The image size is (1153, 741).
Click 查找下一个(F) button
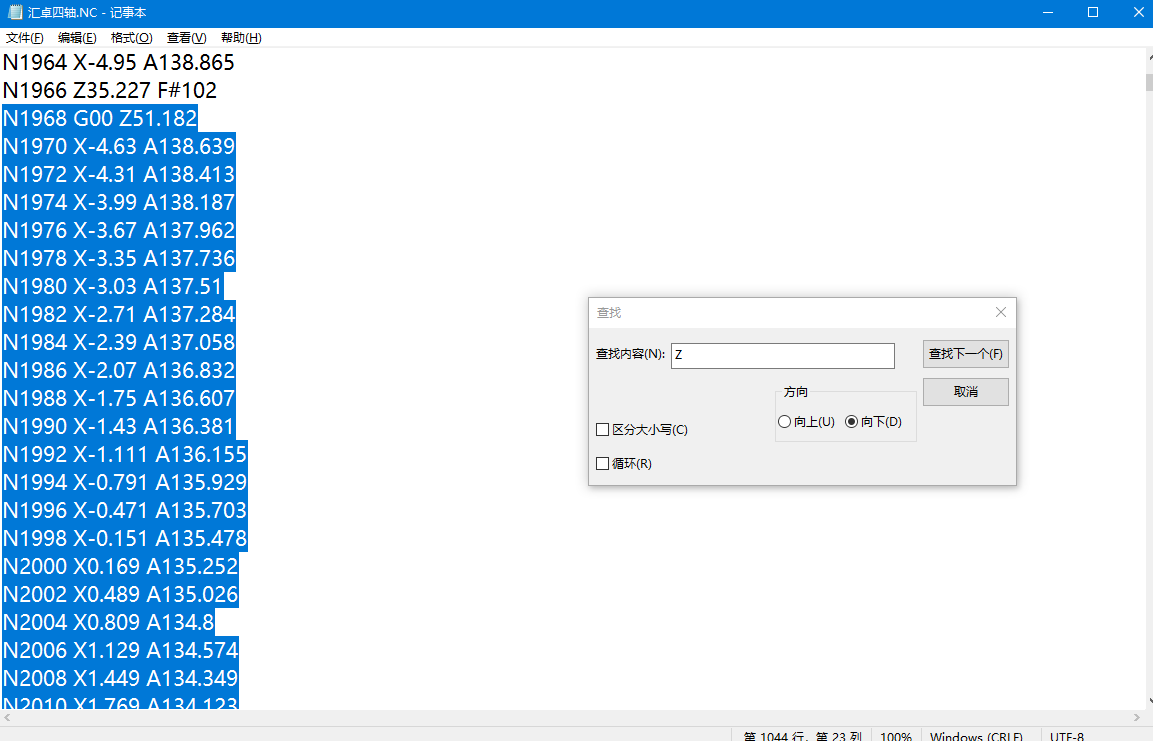click(x=965, y=354)
